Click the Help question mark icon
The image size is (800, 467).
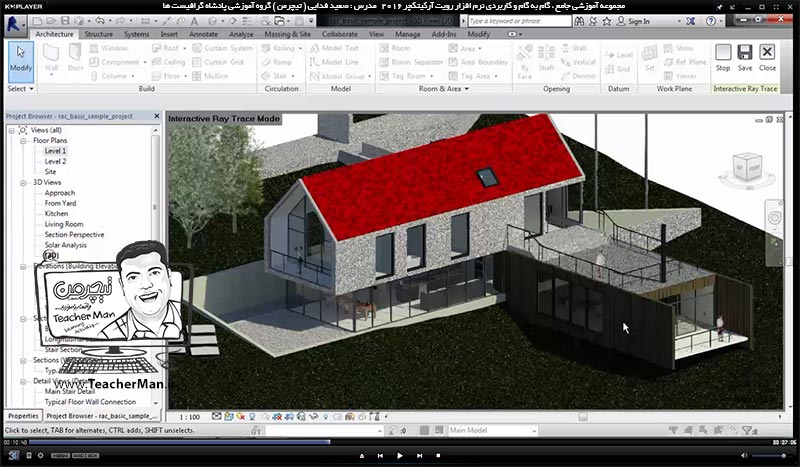point(711,21)
